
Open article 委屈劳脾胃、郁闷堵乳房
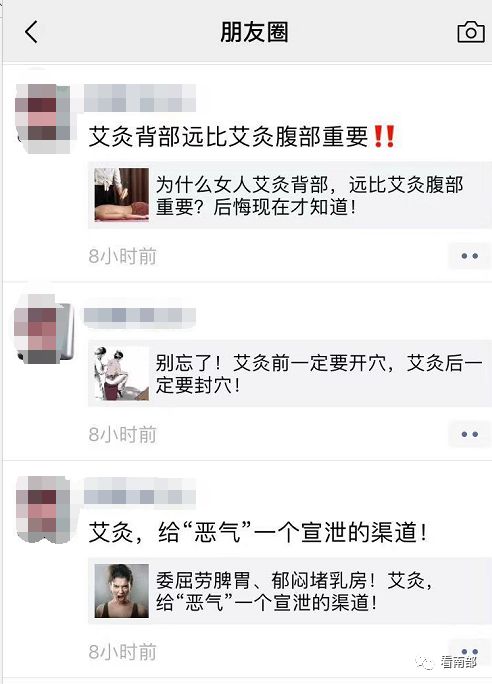click(290, 591)
